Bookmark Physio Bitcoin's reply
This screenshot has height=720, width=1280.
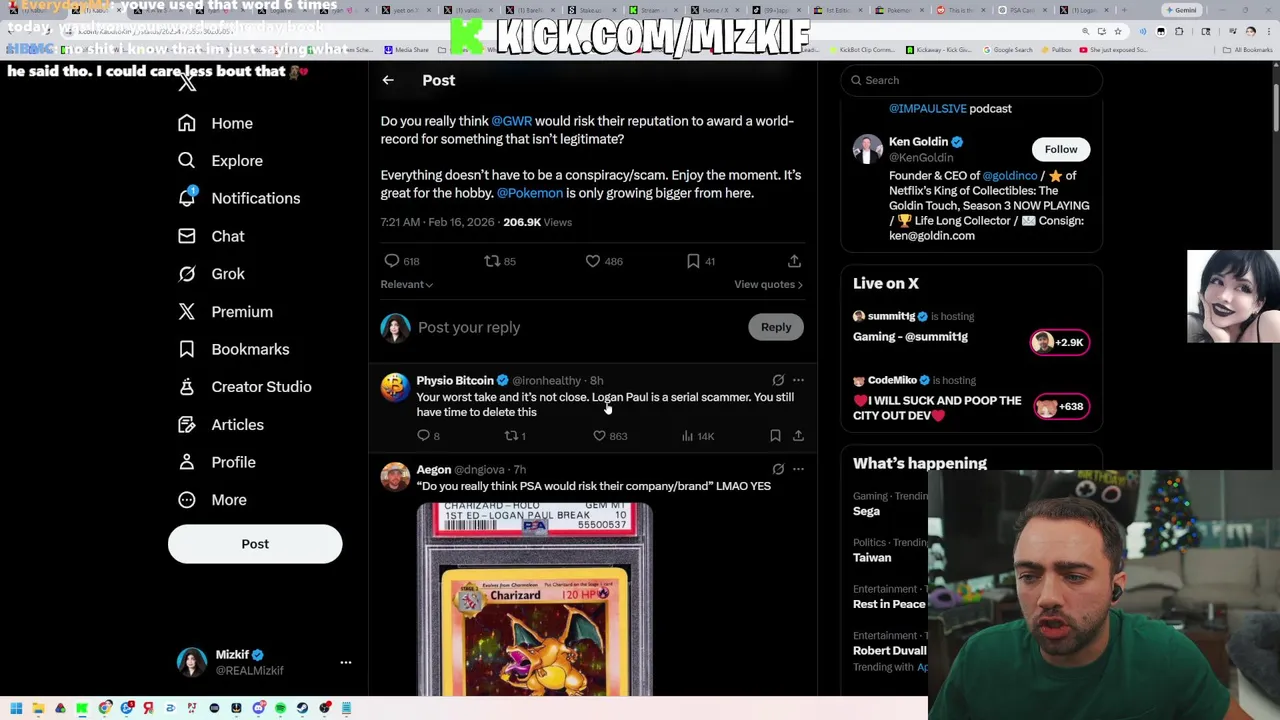(775, 436)
